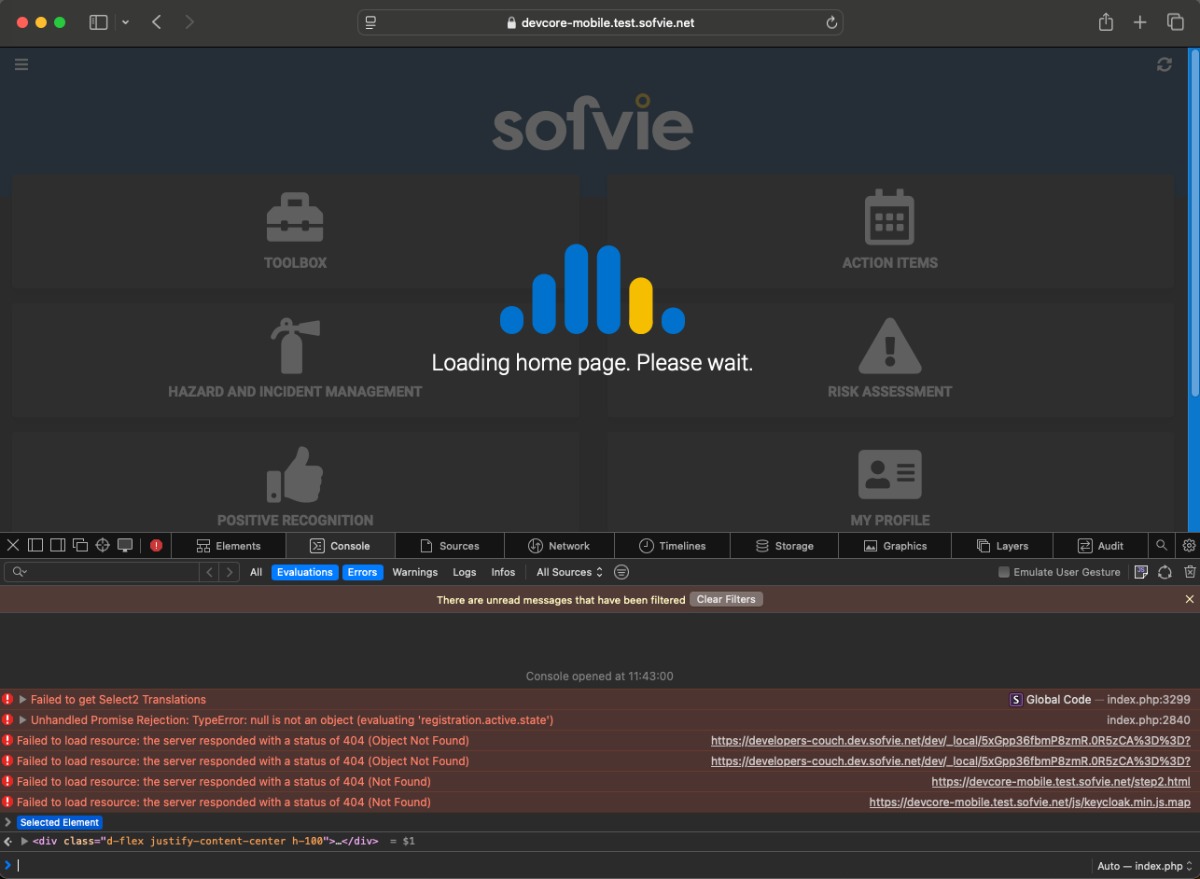Screen dimensions: 1200x879
Task: Toggle the Evaluations filter
Action: click(305, 572)
